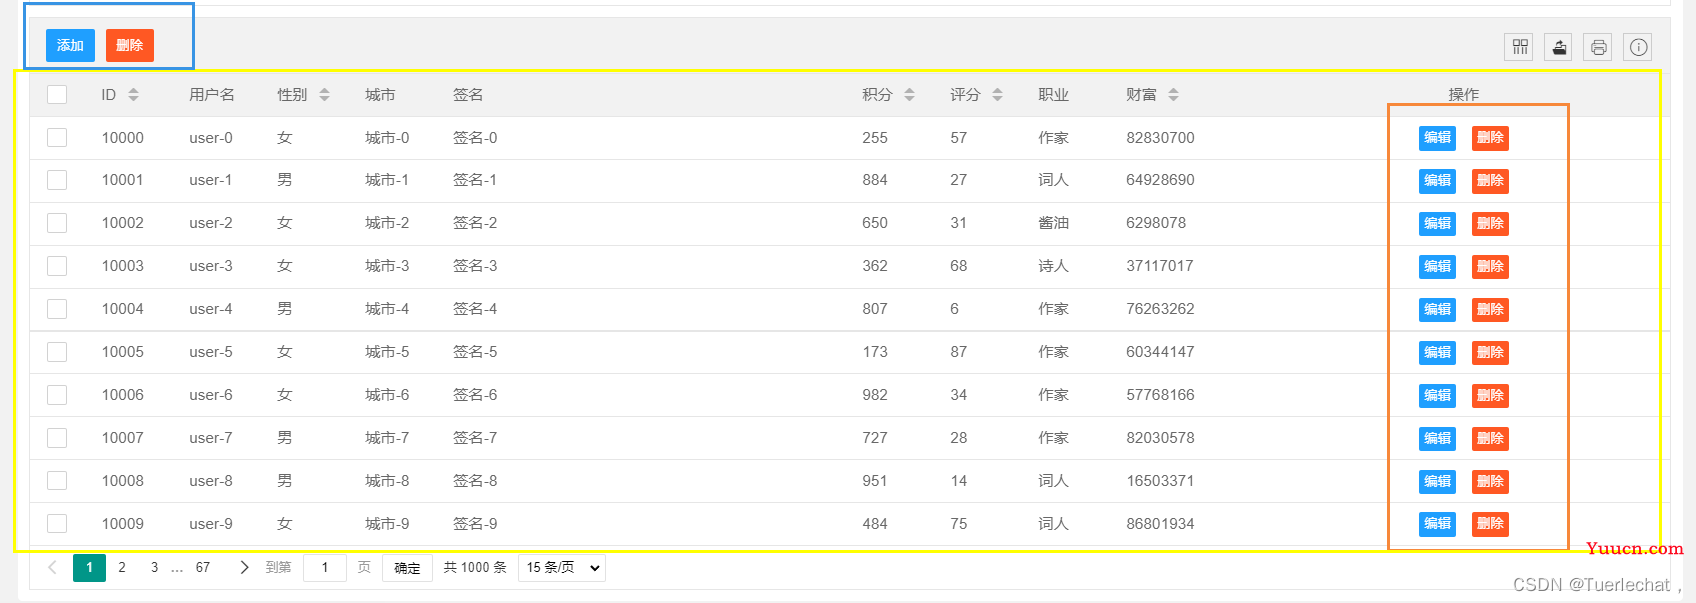Sort by the ID column arrows
This screenshot has width=1696, height=603.
(x=133, y=95)
